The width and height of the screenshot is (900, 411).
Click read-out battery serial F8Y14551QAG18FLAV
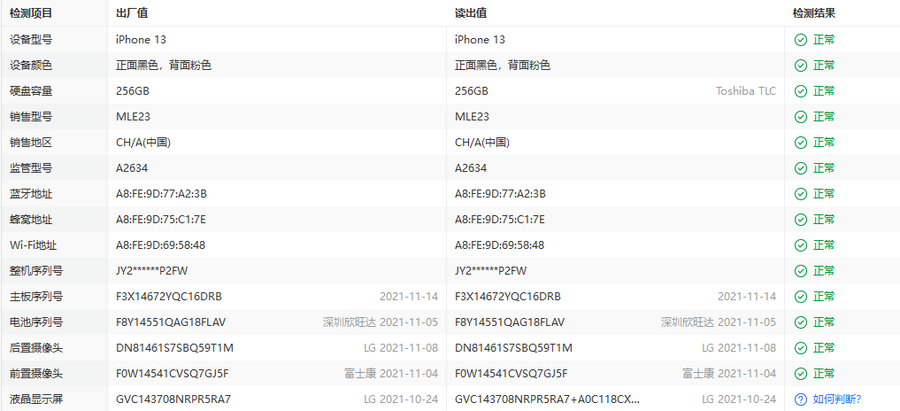510,322
